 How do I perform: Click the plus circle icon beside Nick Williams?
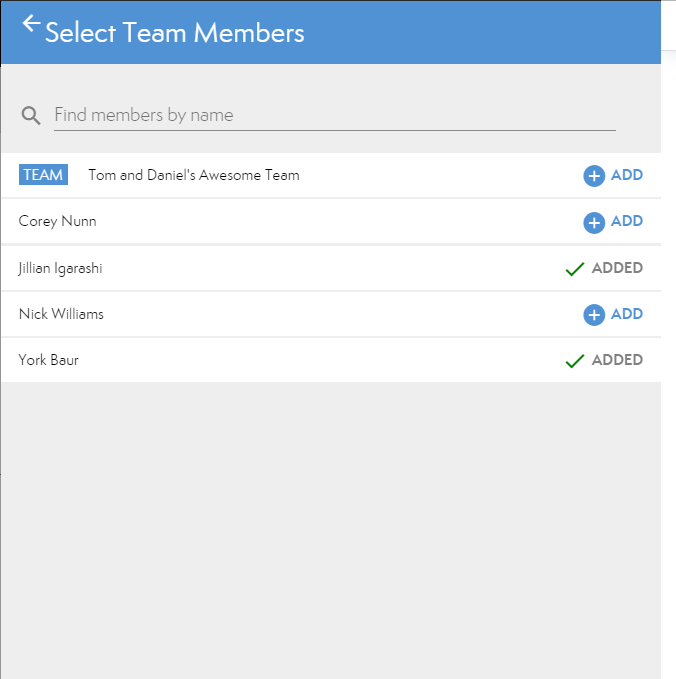pos(594,315)
